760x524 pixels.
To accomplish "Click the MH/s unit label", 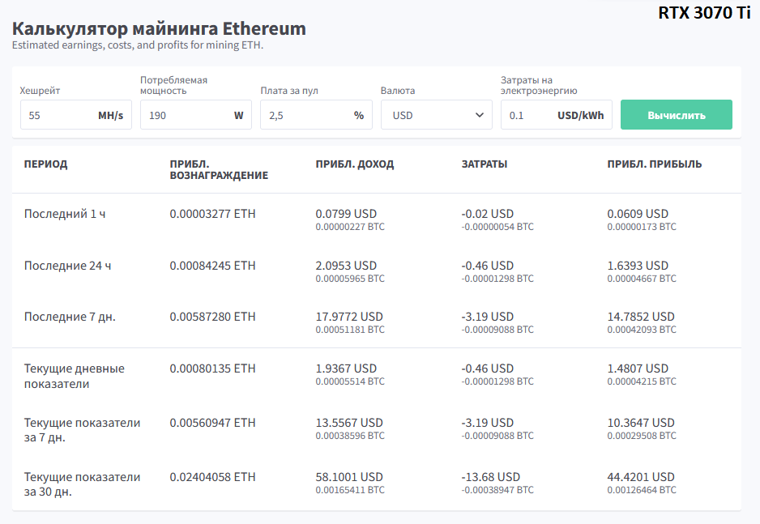I will coord(110,115).
